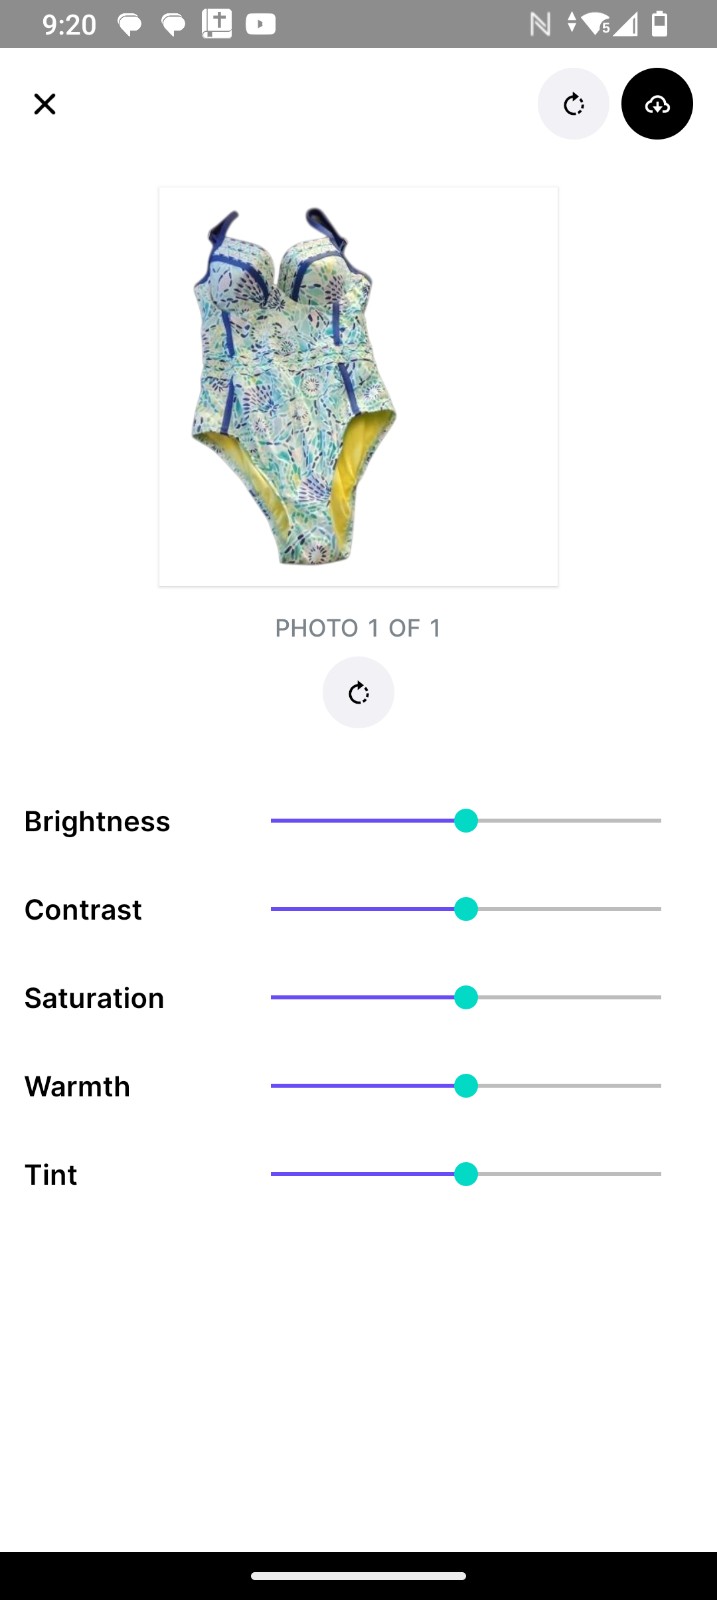Click the Brightness slider handle

[x=466, y=821]
